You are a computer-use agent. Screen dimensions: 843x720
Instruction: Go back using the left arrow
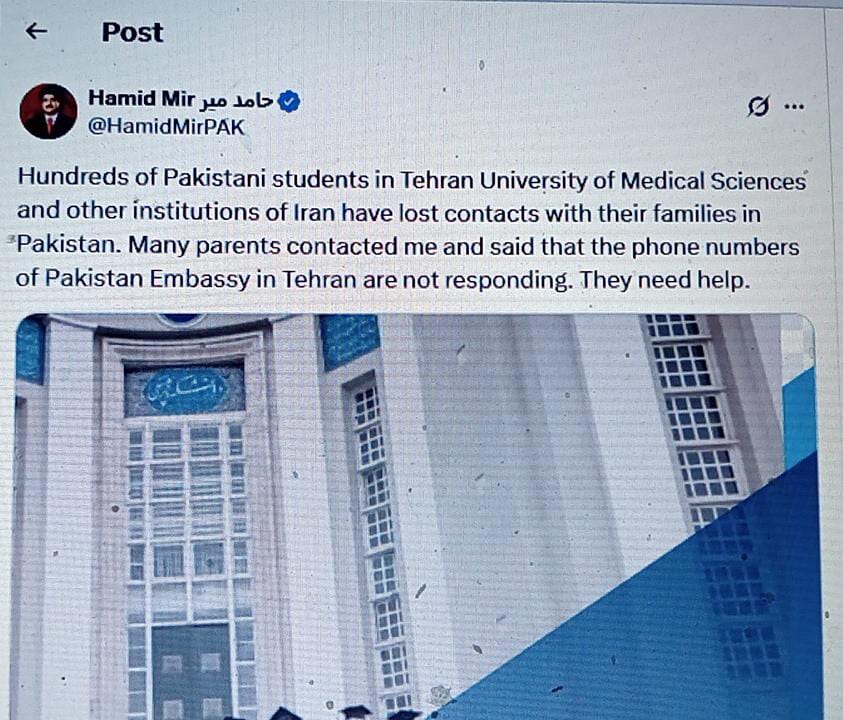37,31
